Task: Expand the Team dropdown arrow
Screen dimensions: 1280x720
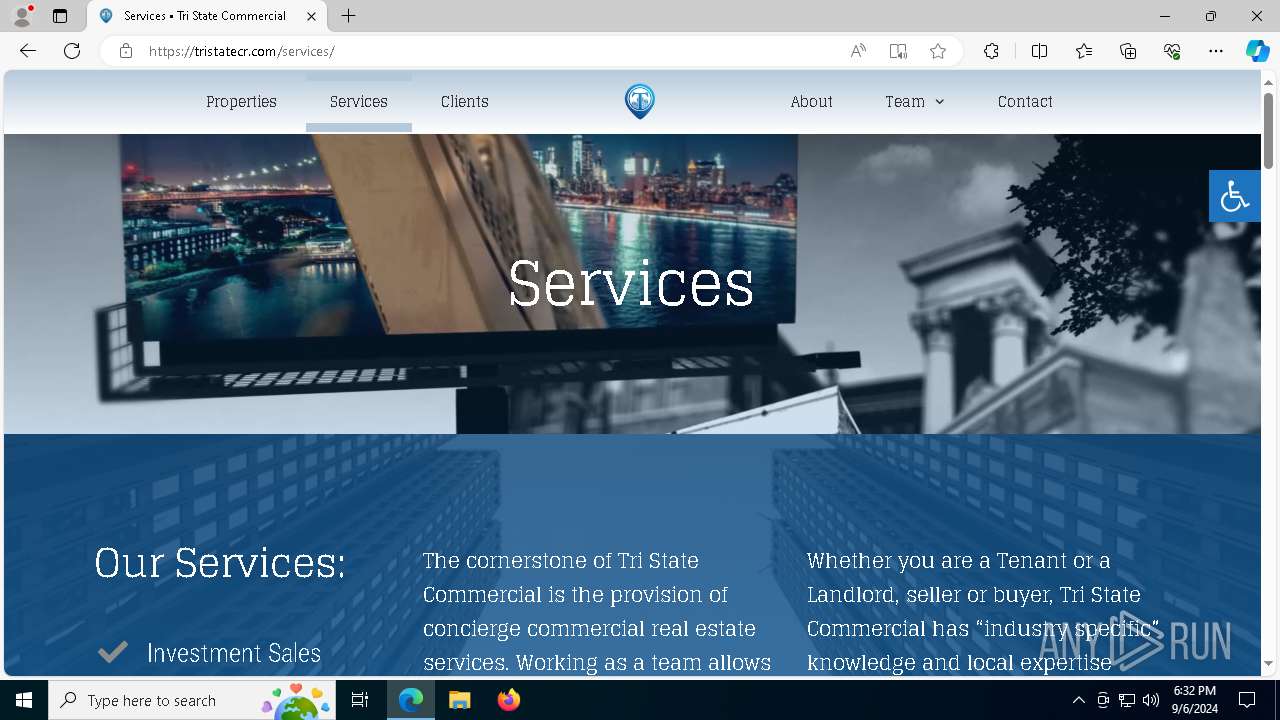Action: [x=939, y=102]
